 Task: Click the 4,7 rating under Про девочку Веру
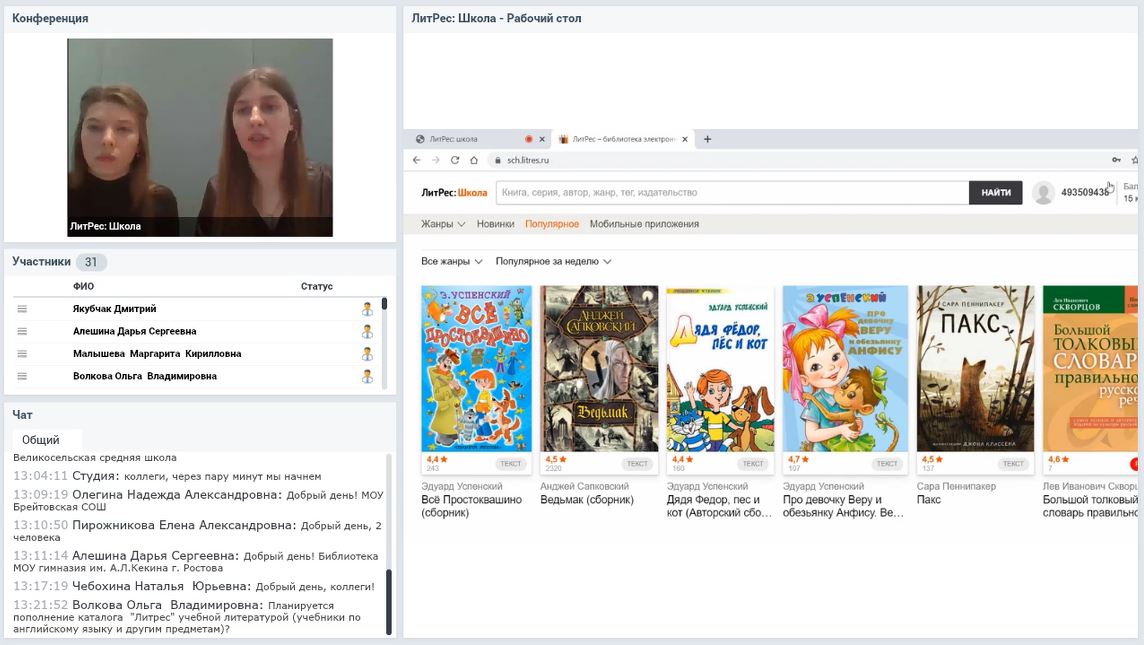pyautogui.click(x=798, y=460)
